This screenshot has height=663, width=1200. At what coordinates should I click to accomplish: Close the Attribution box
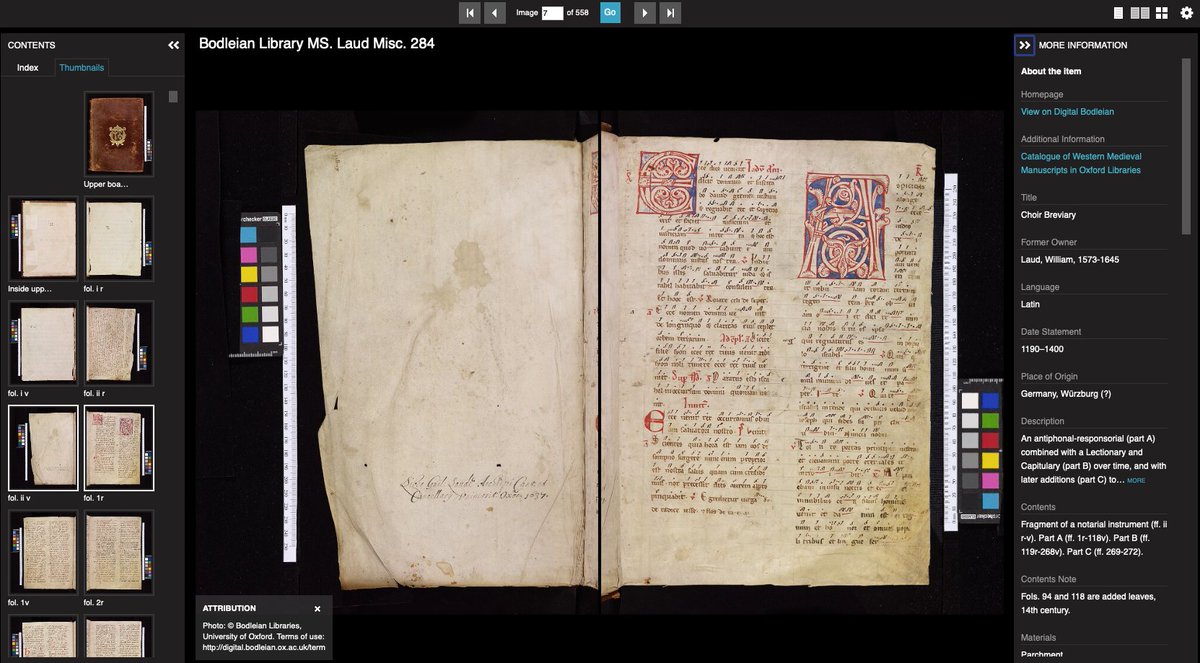(x=318, y=608)
